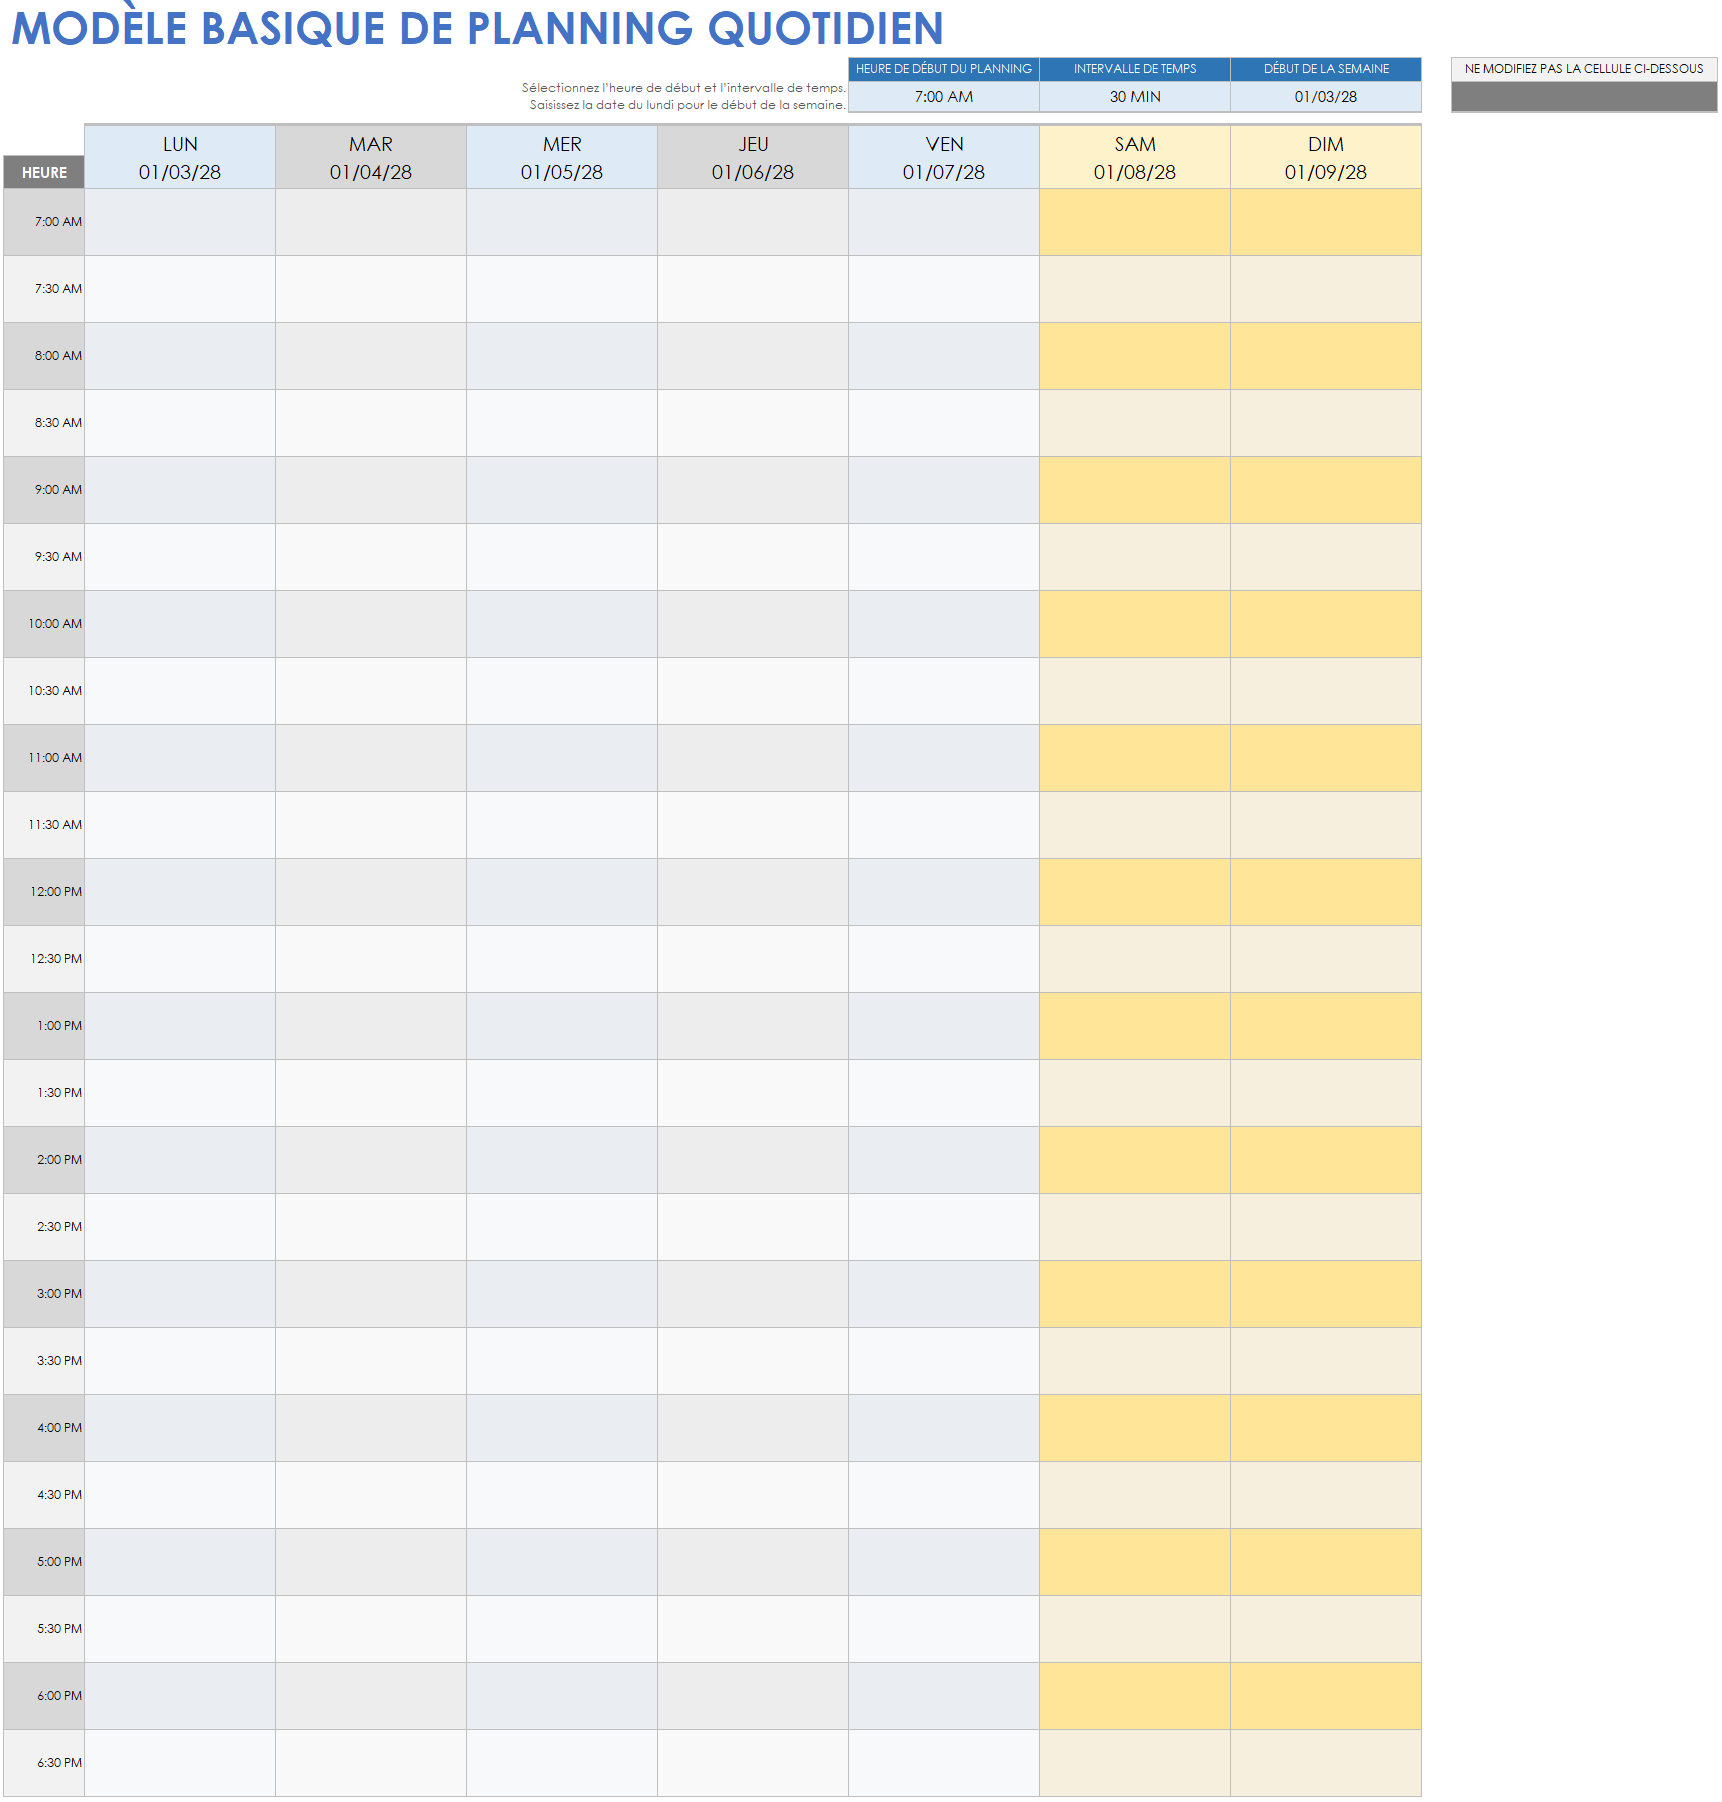The height and width of the screenshot is (1802, 1722).
Task: Select the MAR cell at 10:30 AM
Action: pos(371,691)
